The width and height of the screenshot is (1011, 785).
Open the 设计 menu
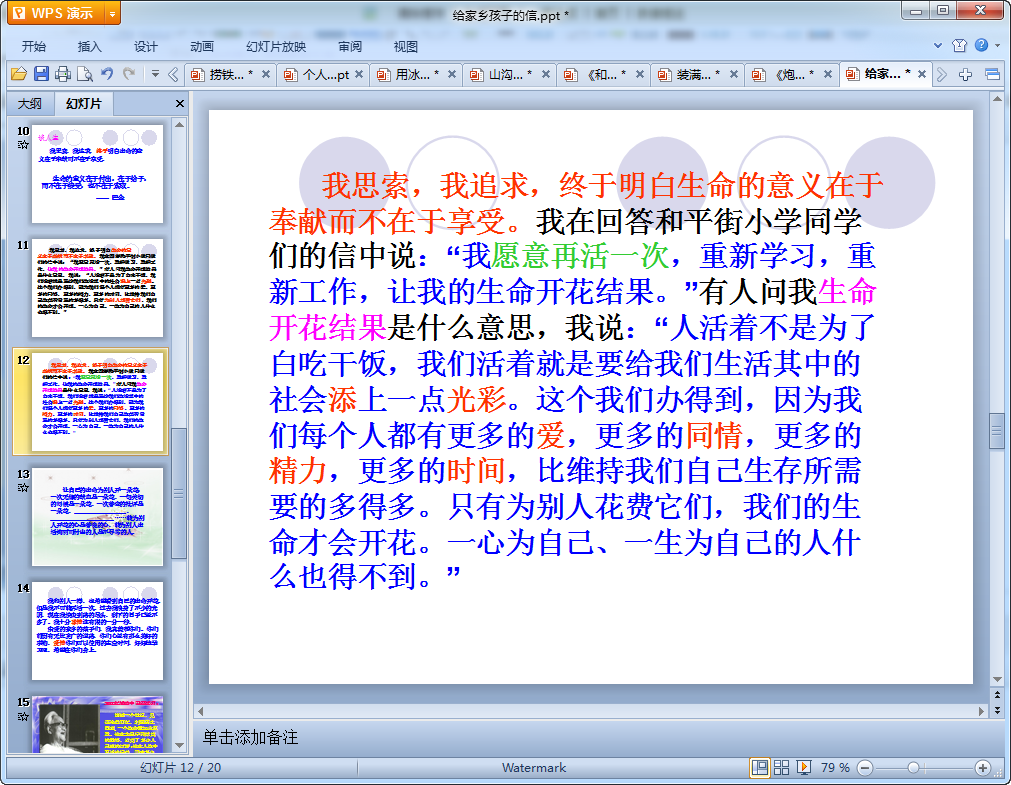(x=145, y=46)
